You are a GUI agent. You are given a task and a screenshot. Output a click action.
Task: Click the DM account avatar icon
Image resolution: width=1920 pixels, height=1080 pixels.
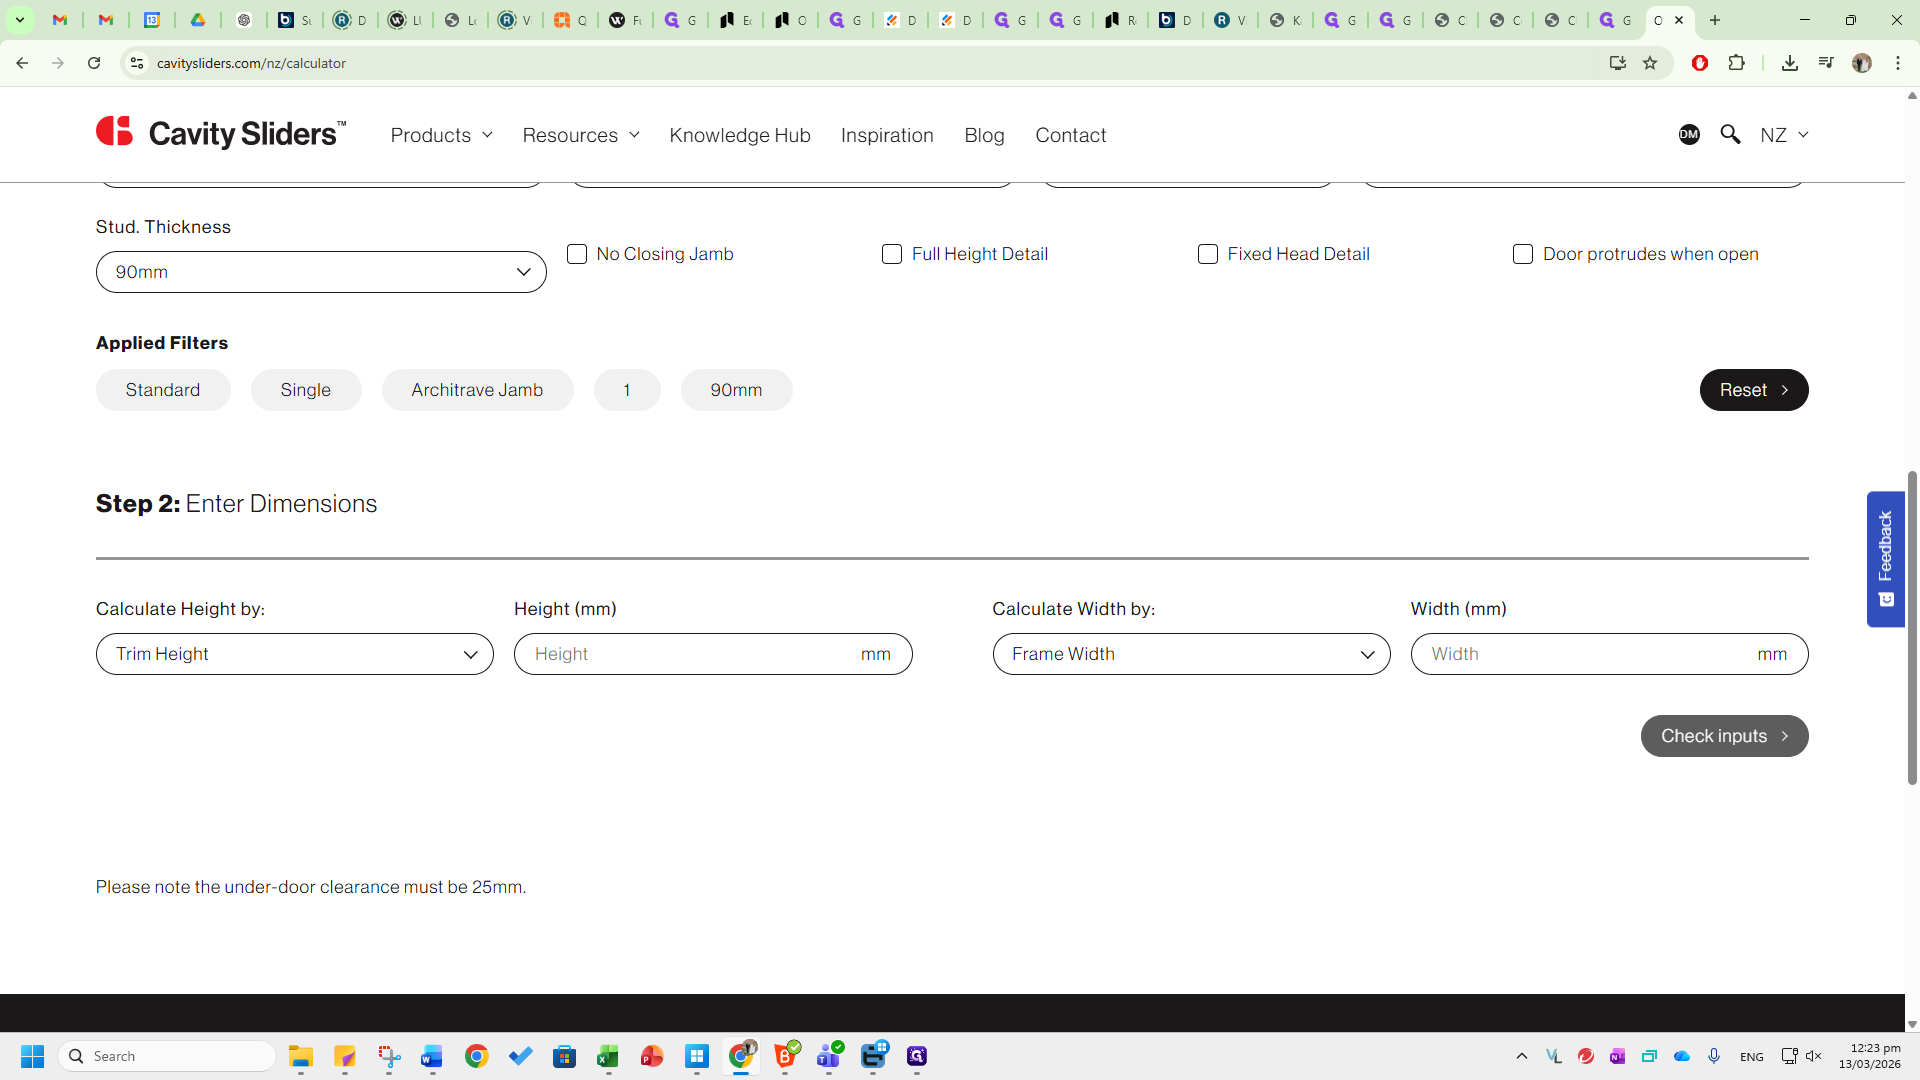1689,134
